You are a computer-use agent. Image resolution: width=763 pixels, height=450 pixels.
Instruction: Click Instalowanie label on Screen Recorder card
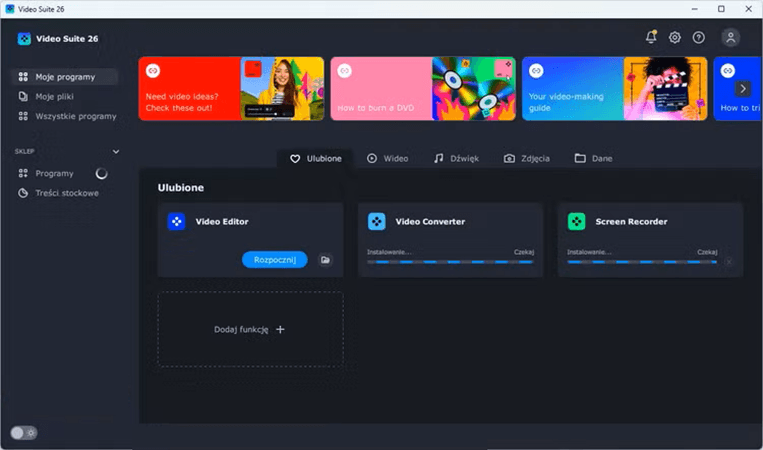pyautogui.click(x=589, y=252)
